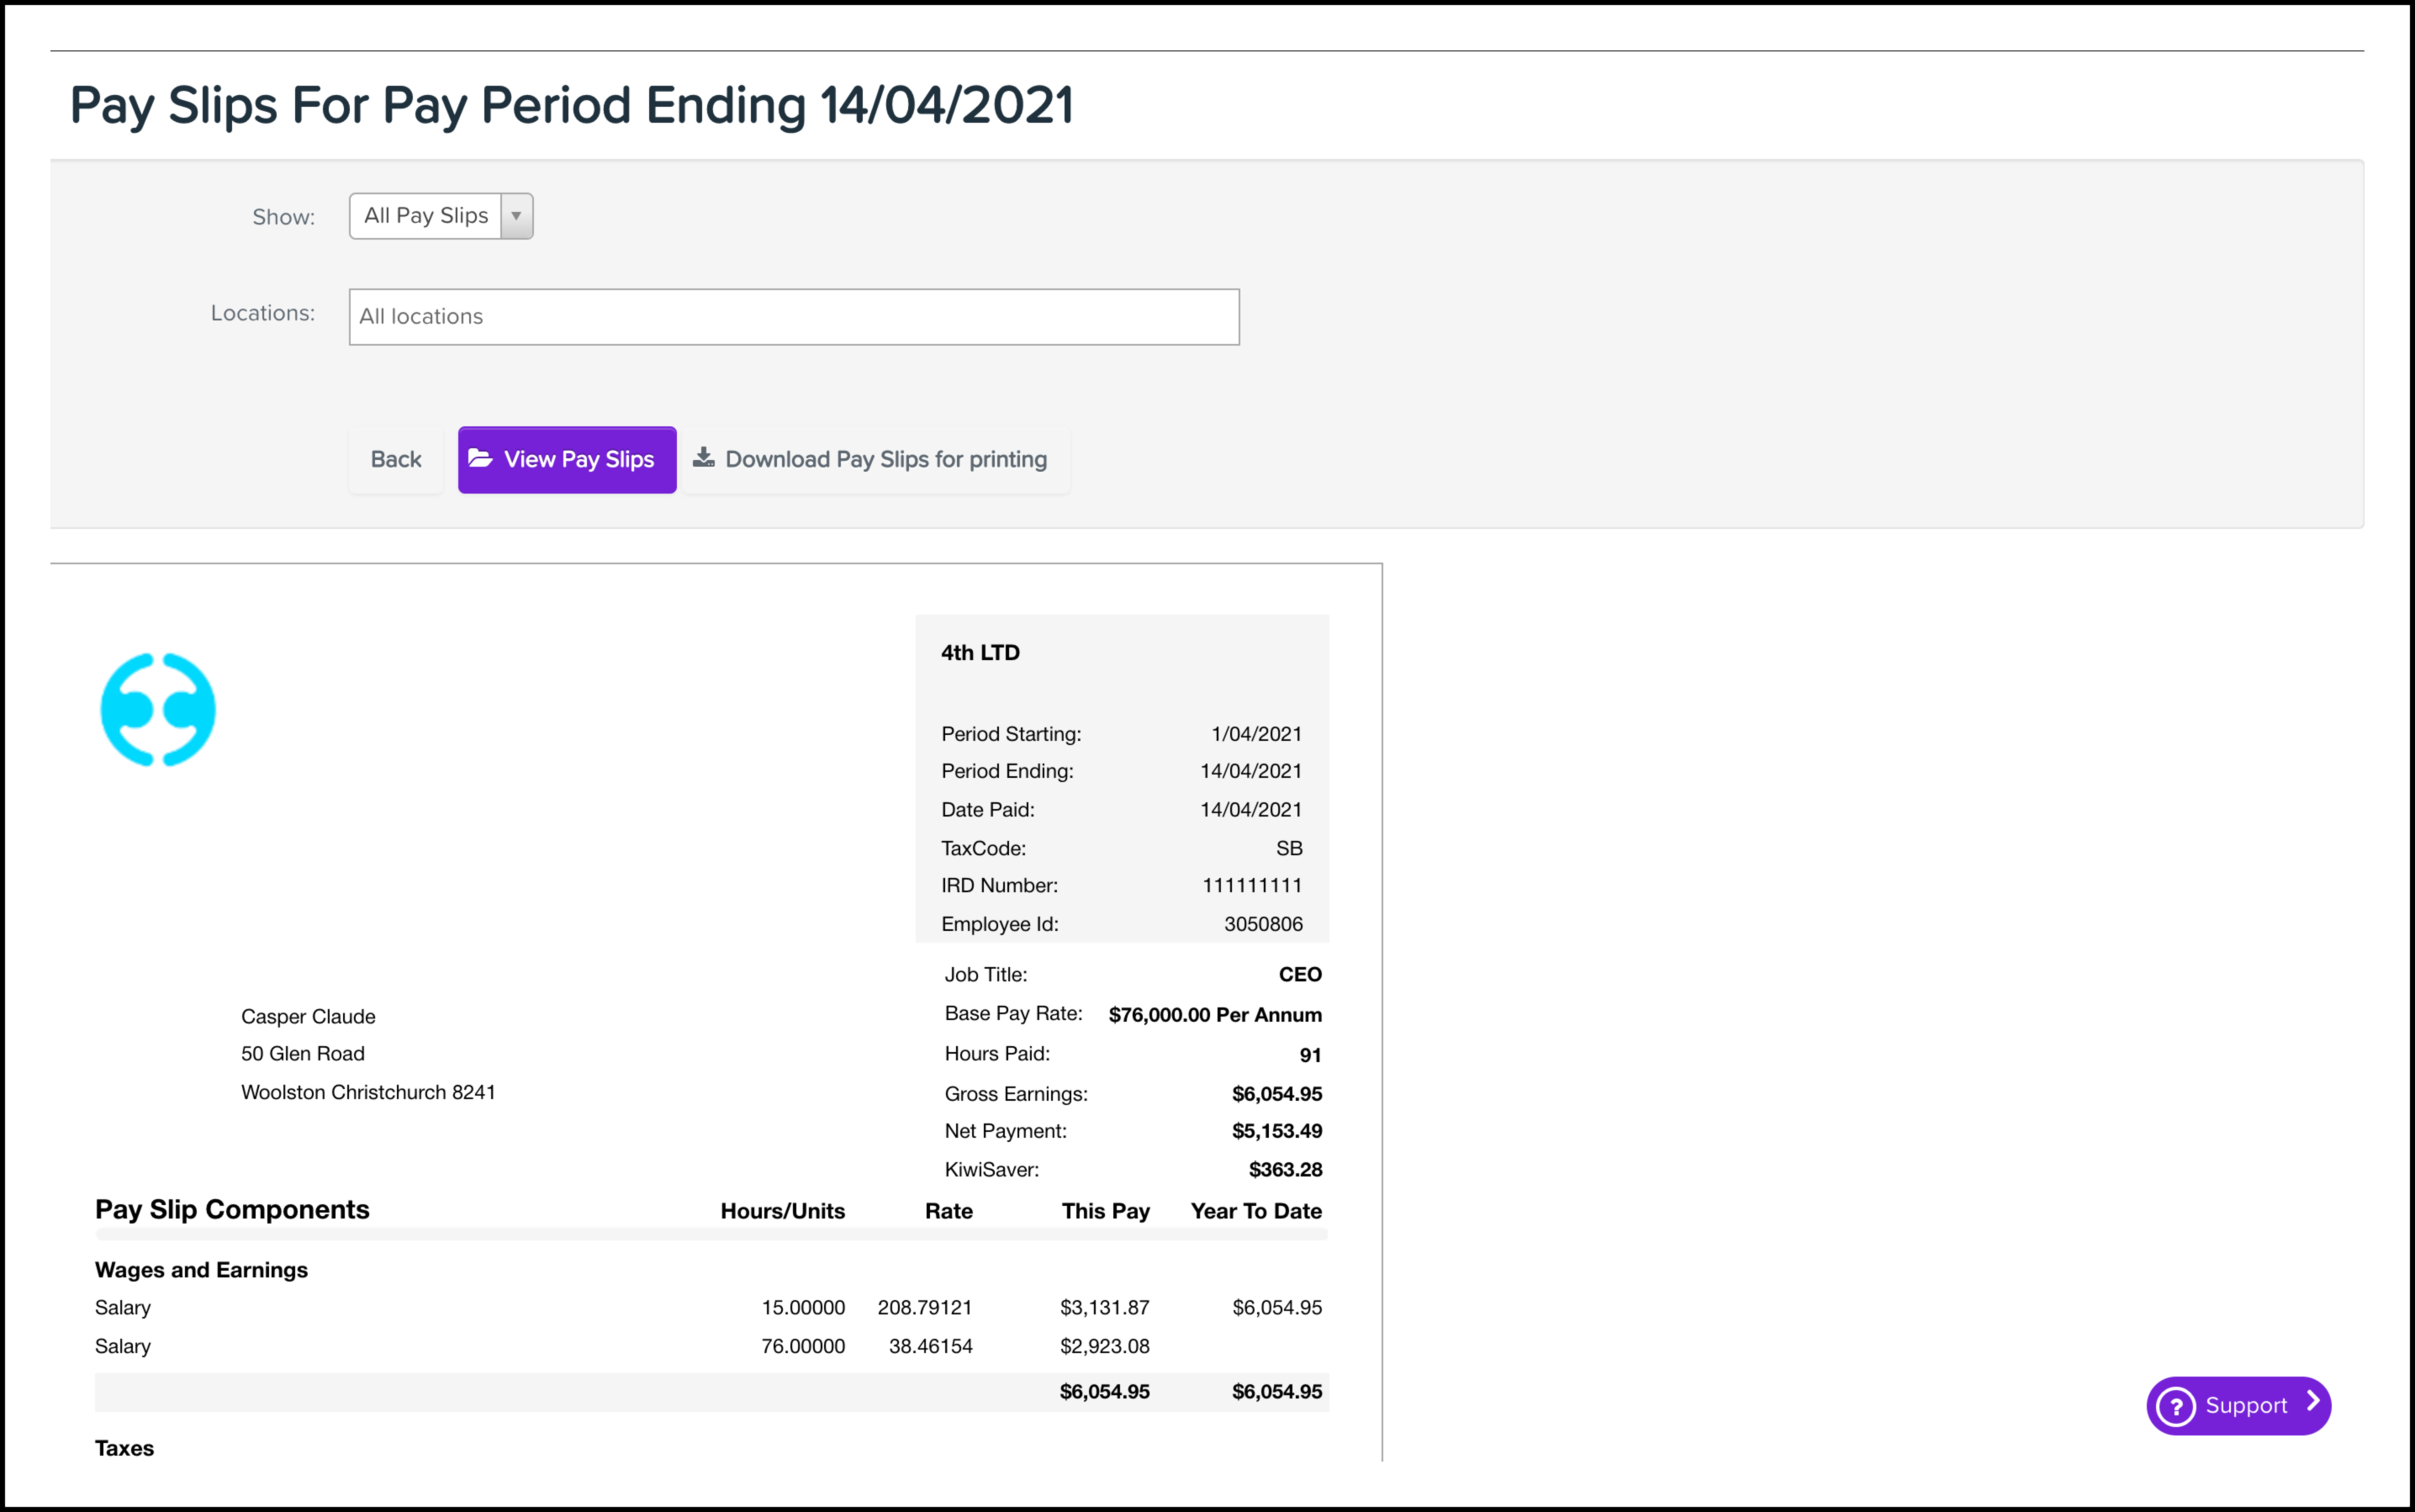Select the All Pay Slips combo box

pos(426,216)
